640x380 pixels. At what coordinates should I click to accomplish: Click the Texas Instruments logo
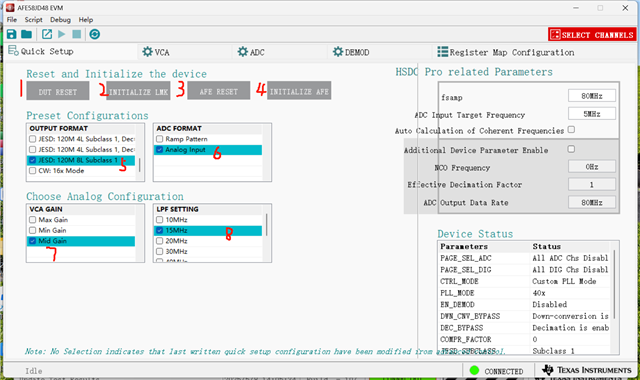[x=586, y=370]
